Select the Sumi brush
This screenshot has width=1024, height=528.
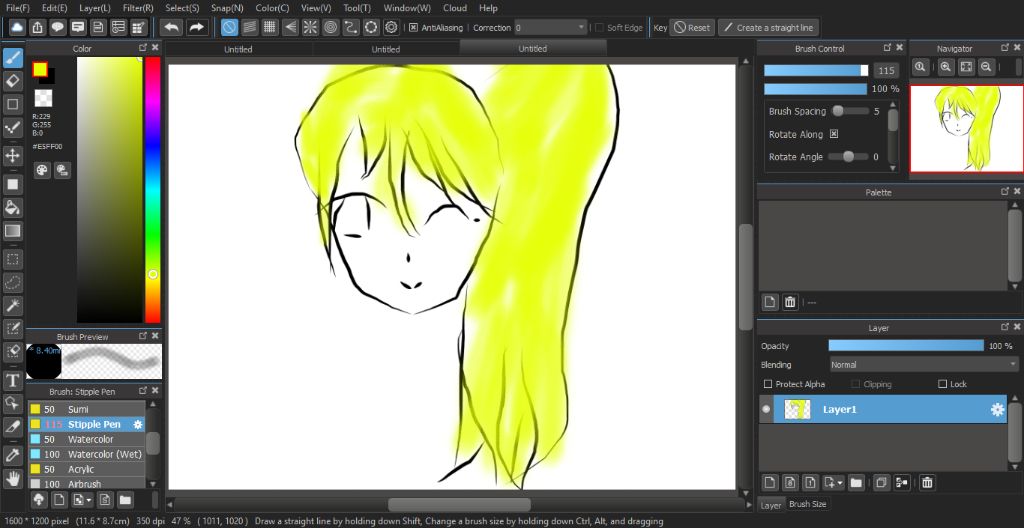(x=86, y=409)
